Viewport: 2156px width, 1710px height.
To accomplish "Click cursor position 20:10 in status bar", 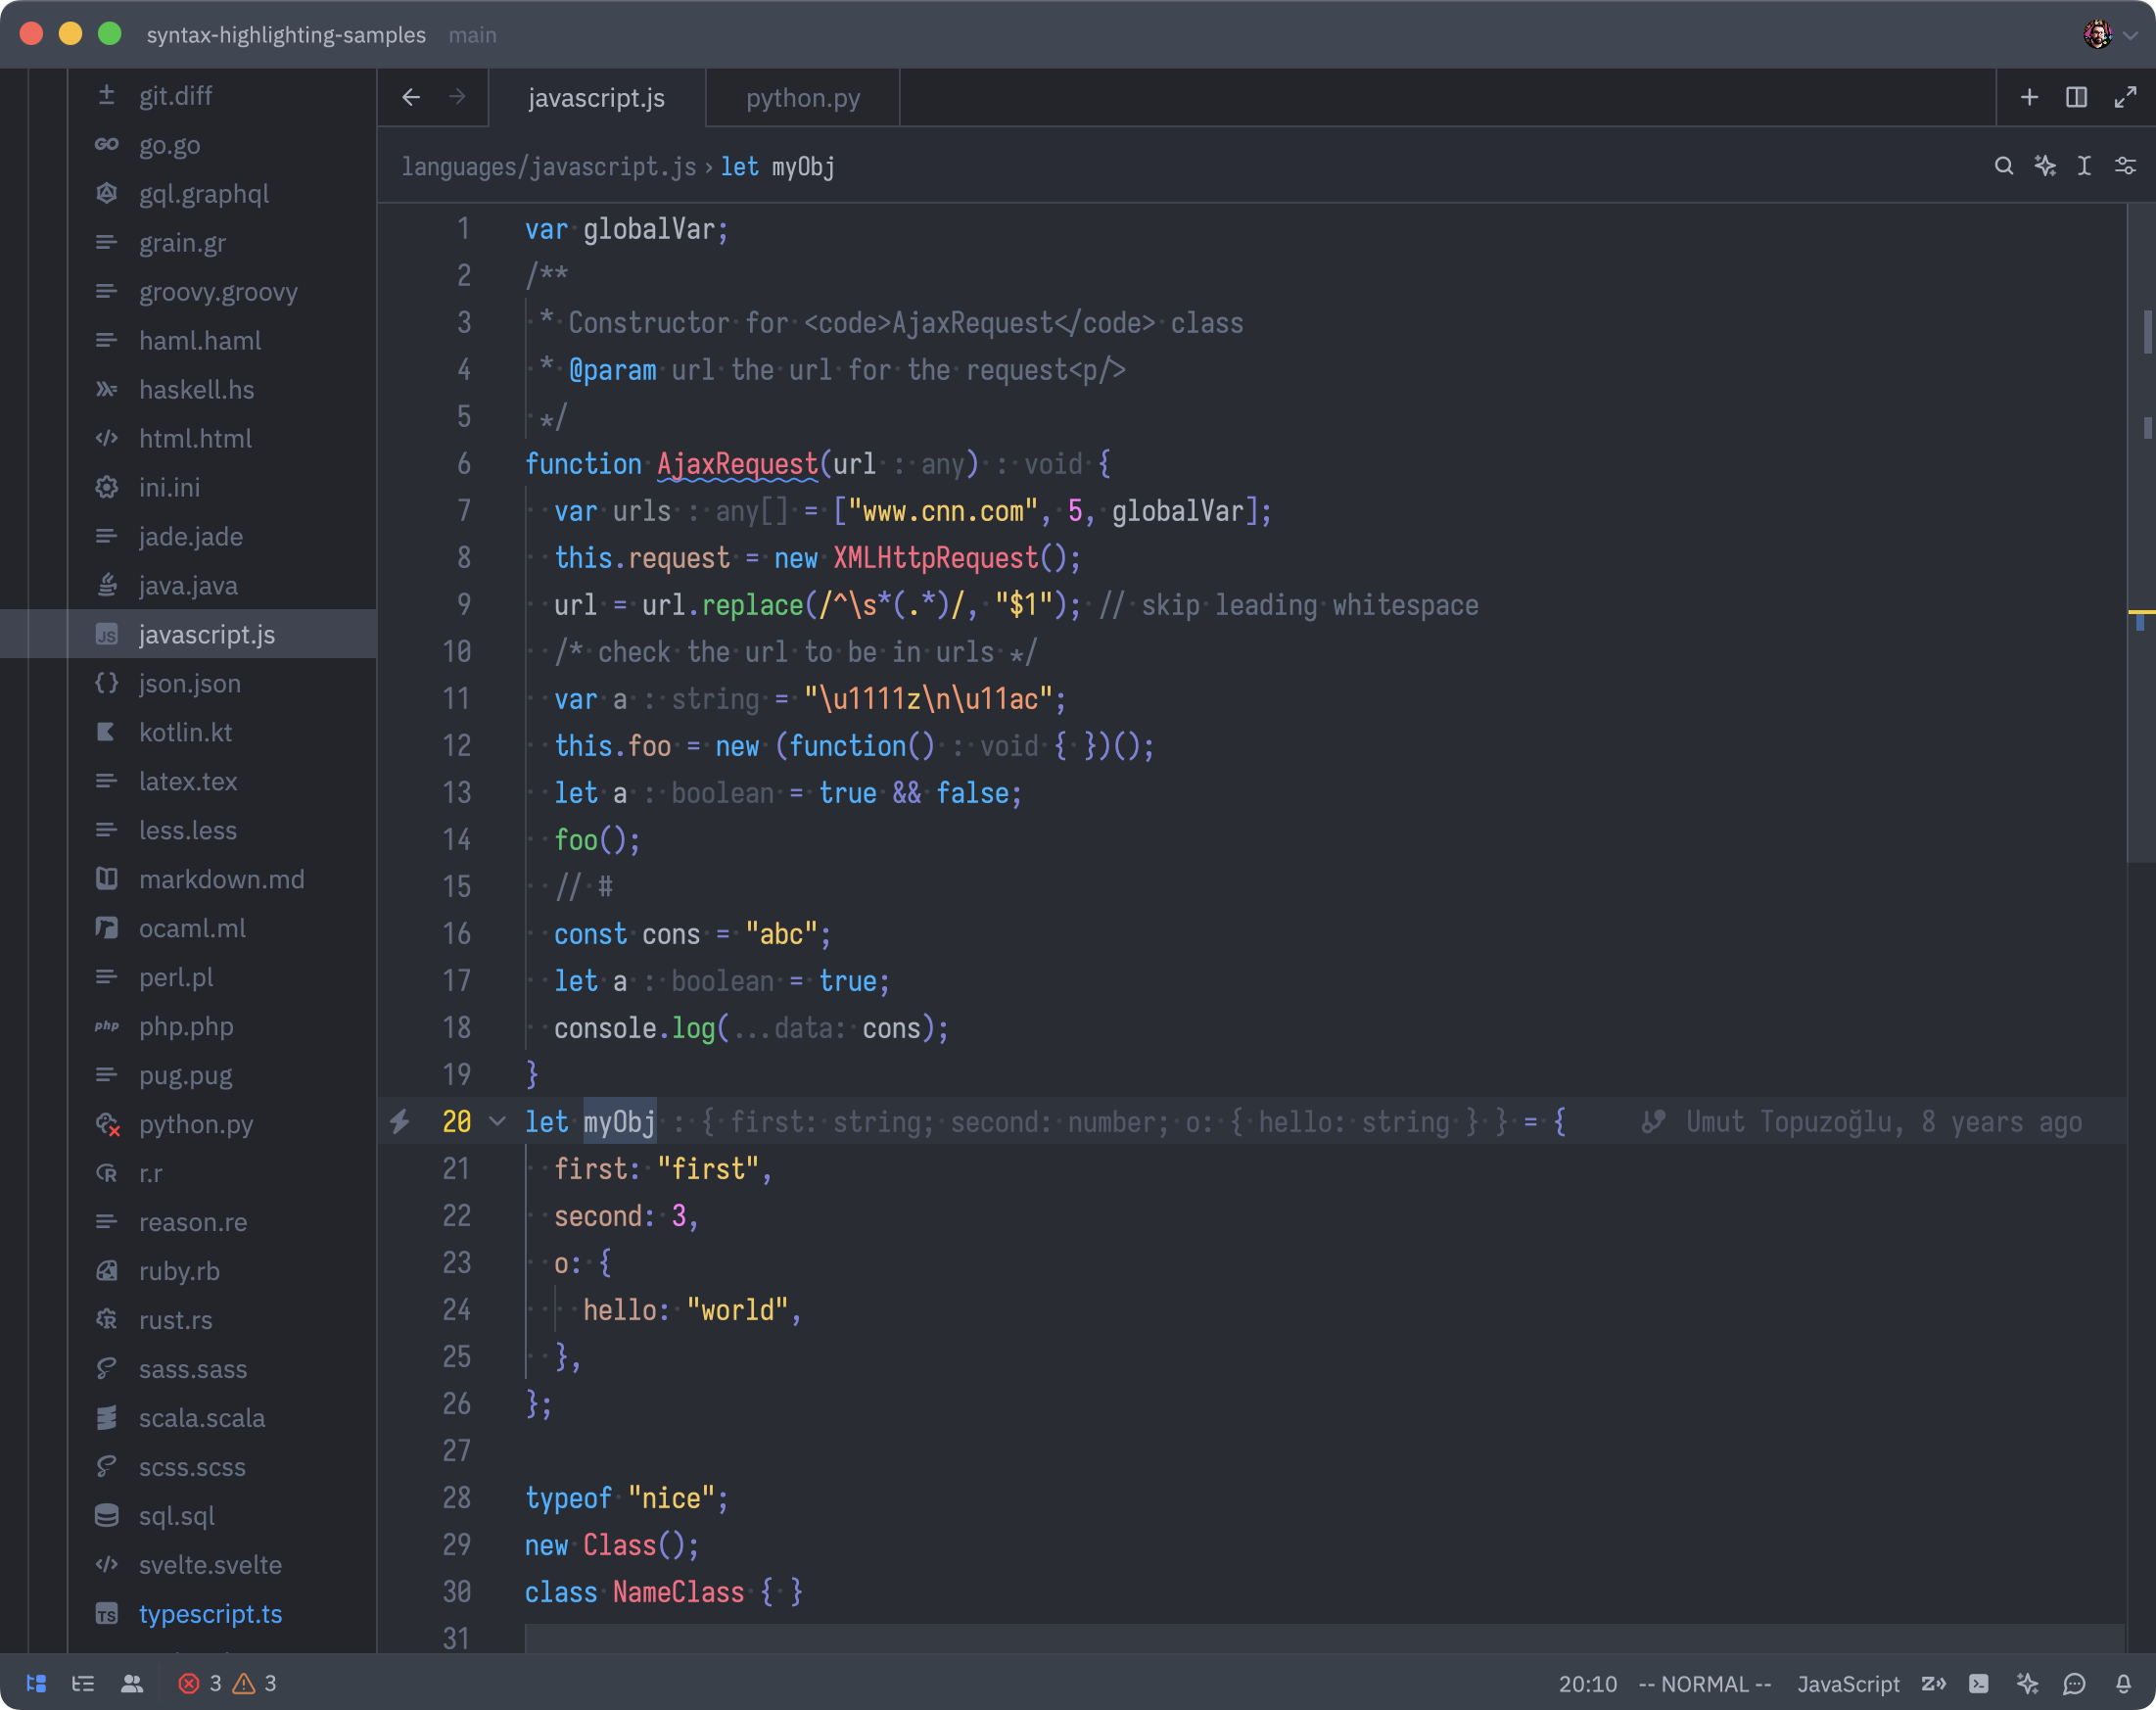I will (1587, 1684).
